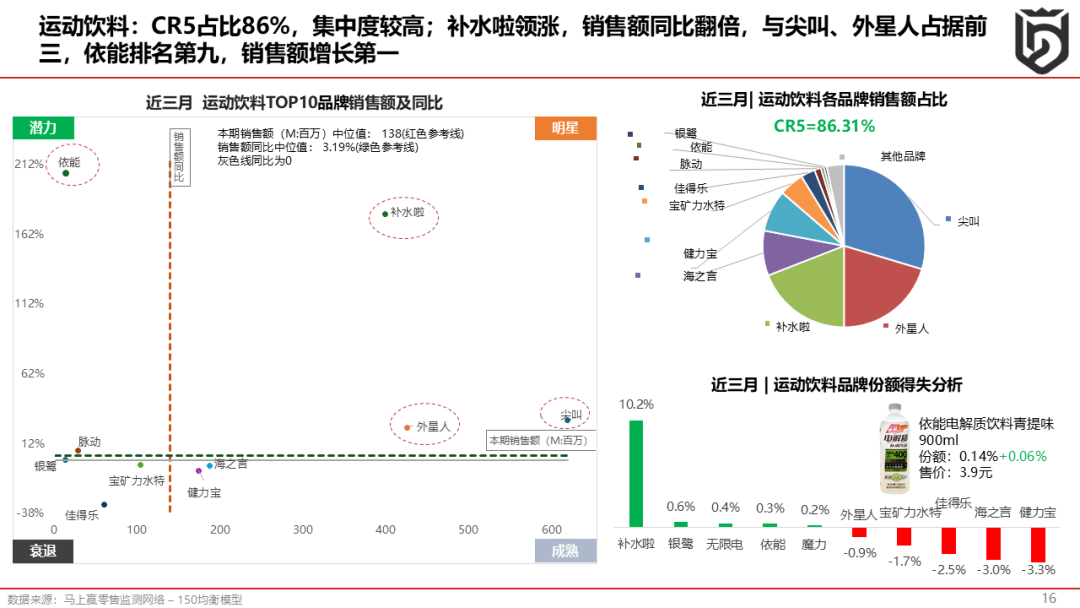
Task: Click the teal swatch in the pie legend
Action: (647, 240)
